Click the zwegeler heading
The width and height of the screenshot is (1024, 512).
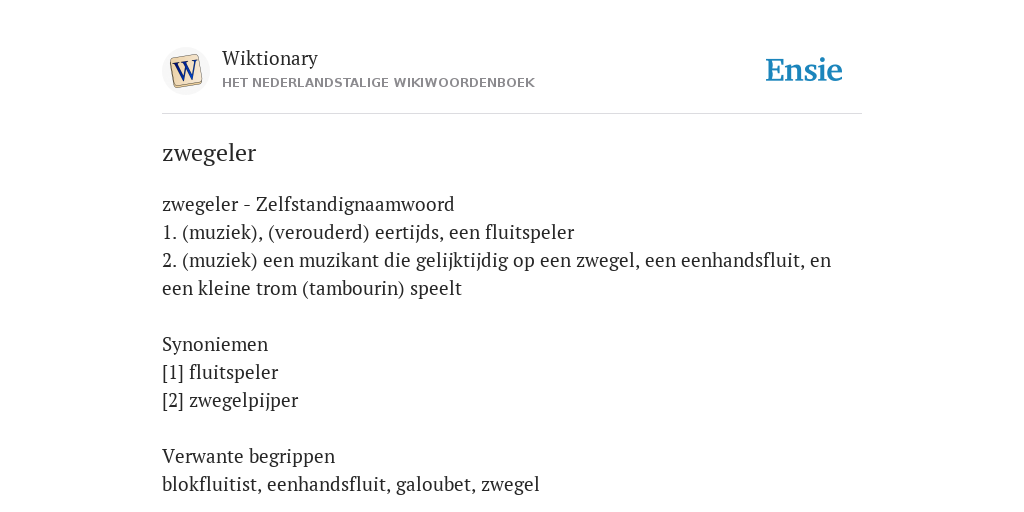(x=209, y=153)
